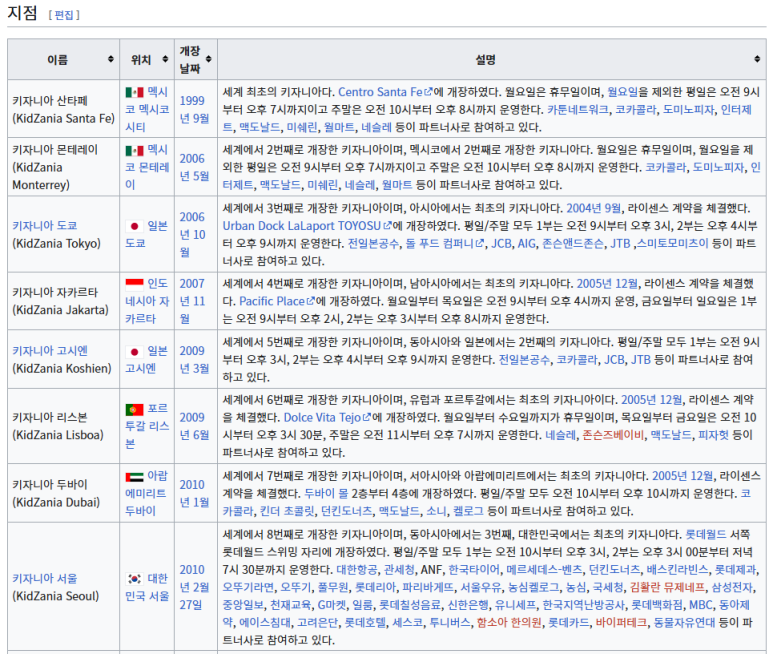Select 키자니아 몬테레이 (KidZania Monterrey) name cell

[64, 167]
